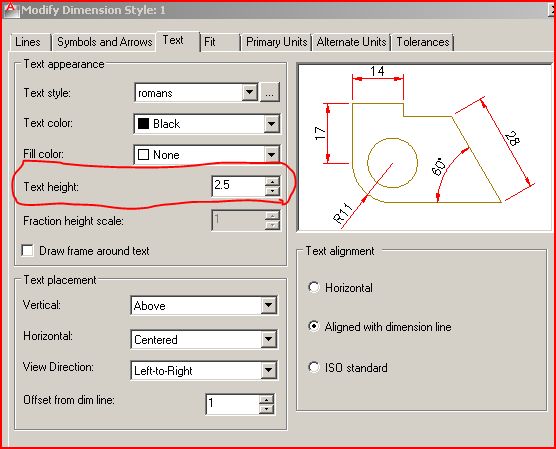556x449 pixels.
Task: Expand the Text style romans dropdown
Action: click(x=250, y=93)
